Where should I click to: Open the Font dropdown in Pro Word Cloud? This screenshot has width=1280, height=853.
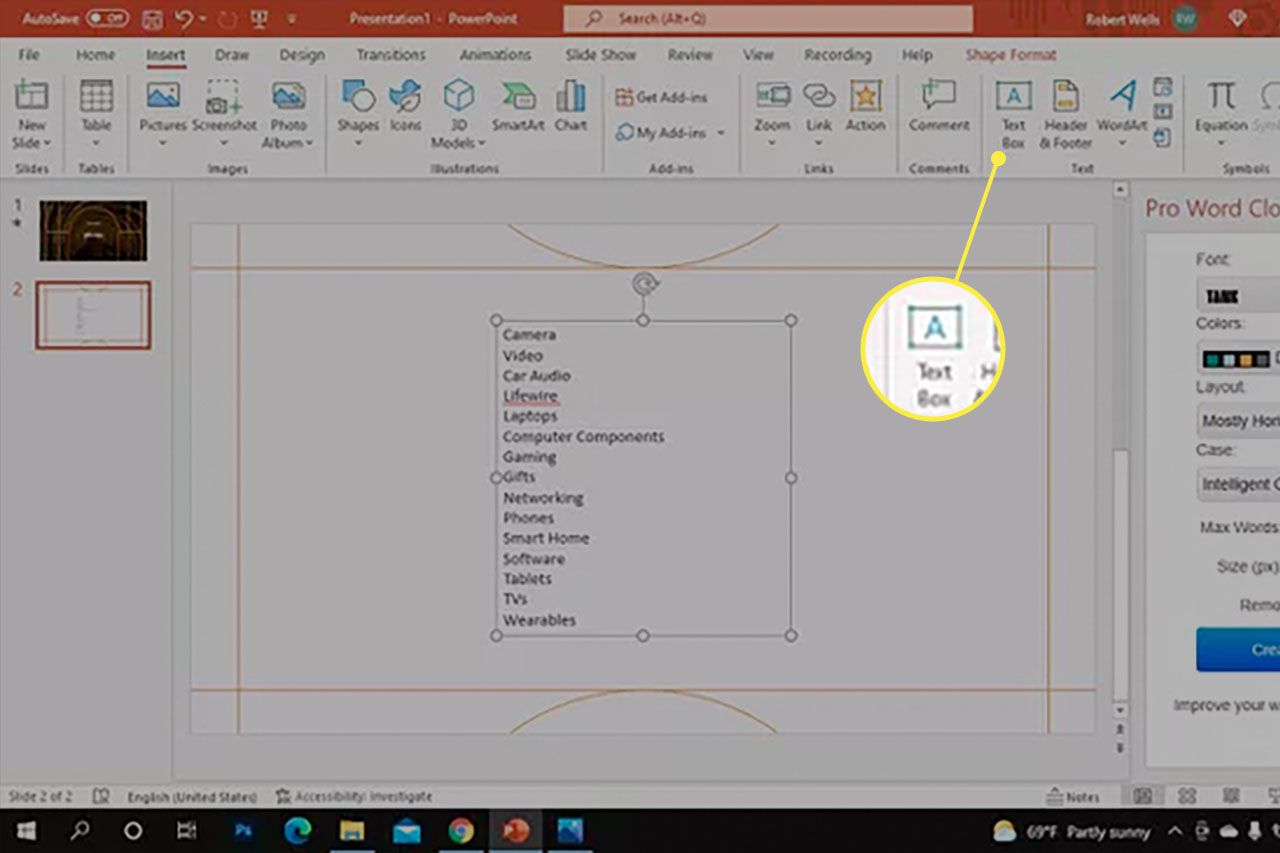[1238, 296]
